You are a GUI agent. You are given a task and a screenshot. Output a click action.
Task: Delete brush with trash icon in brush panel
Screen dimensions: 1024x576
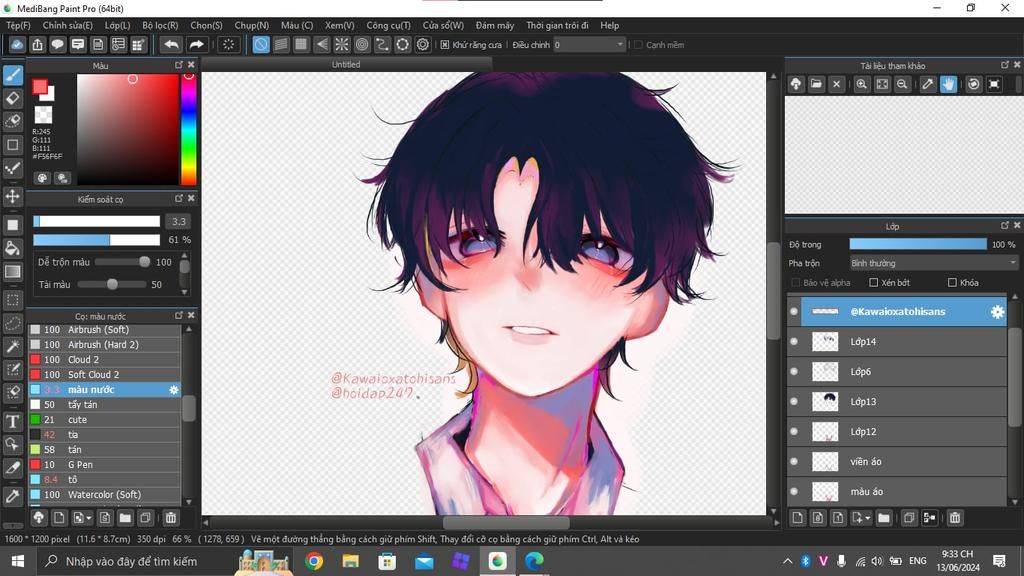(170, 518)
